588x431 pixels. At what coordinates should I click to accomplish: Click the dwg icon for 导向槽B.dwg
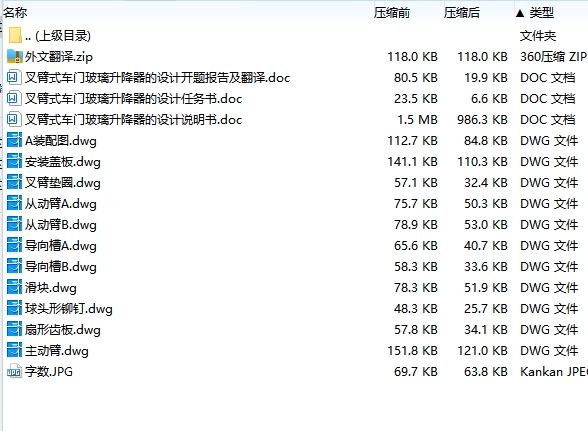point(14,266)
